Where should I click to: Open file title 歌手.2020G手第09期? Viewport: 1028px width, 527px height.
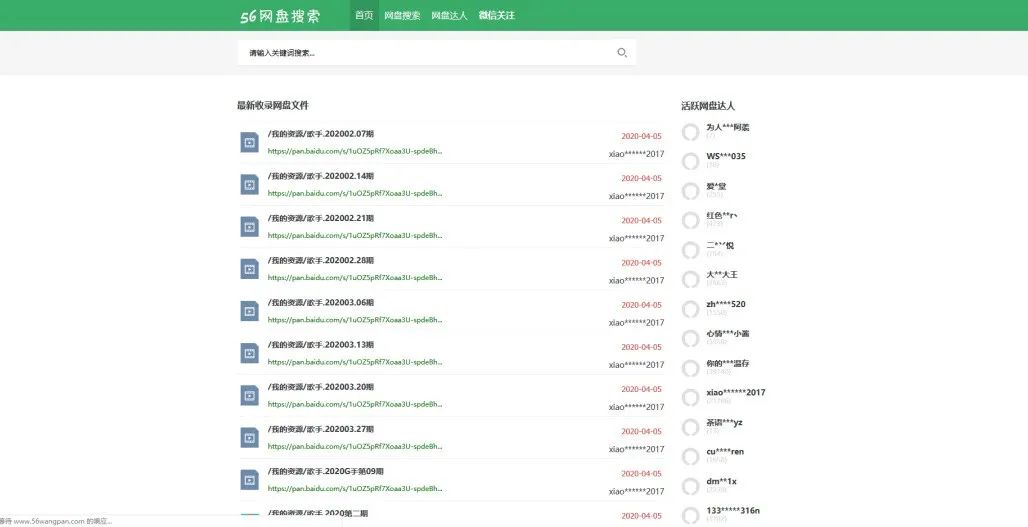tap(326, 471)
